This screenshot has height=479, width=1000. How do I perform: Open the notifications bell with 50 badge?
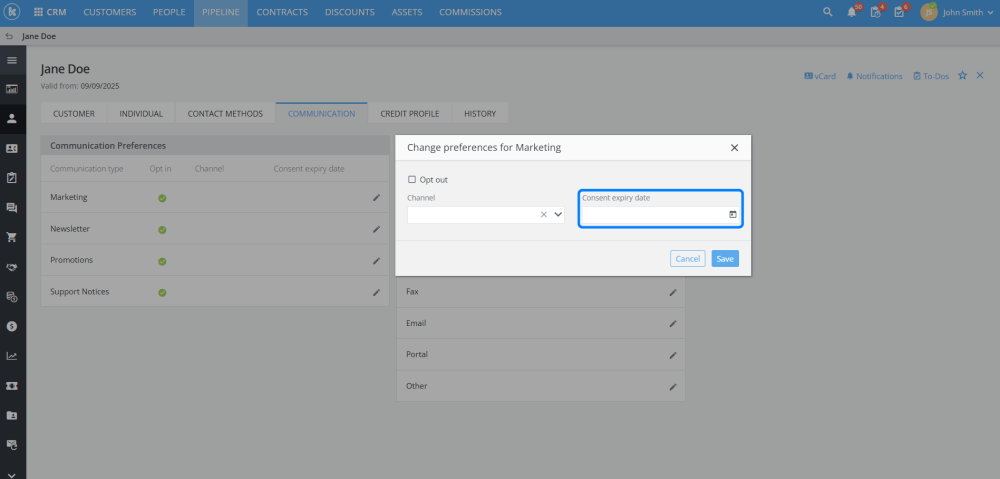(x=852, y=12)
